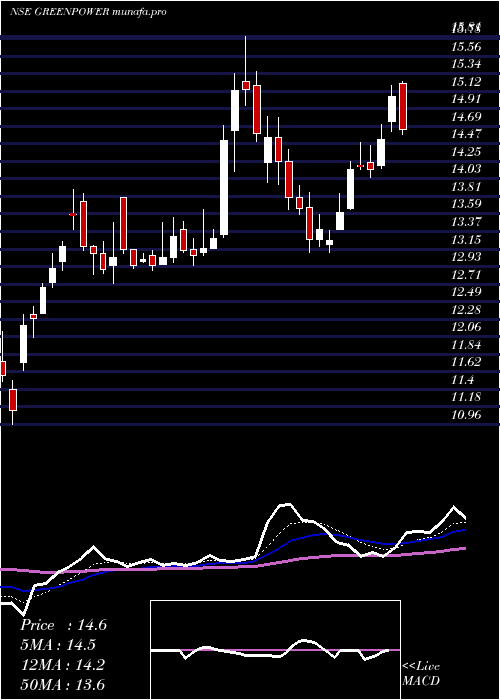Image resolution: width=500 pixels, height=700 pixels.
Task: Click the 15.34 price axis label
Action: tap(466, 64)
